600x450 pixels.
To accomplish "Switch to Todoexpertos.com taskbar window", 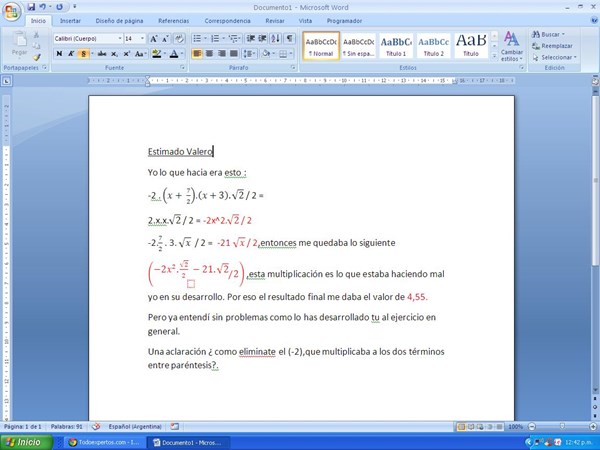I will [x=104, y=443].
